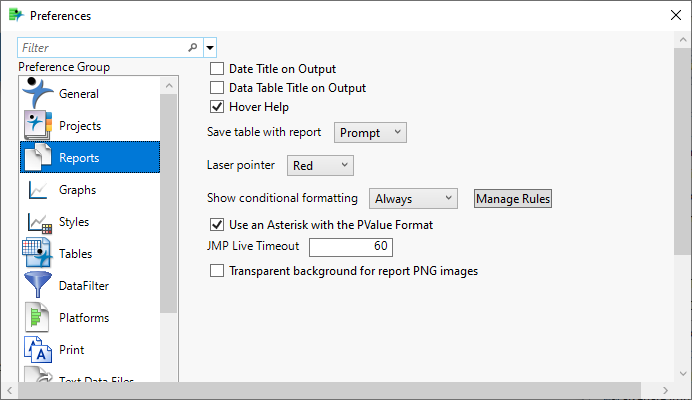Check Data Table Title on Output

[217, 88]
